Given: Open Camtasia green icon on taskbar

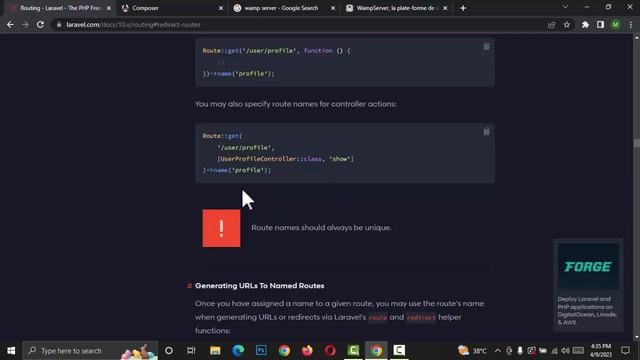Looking at the screenshot, I should click(x=353, y=351).
